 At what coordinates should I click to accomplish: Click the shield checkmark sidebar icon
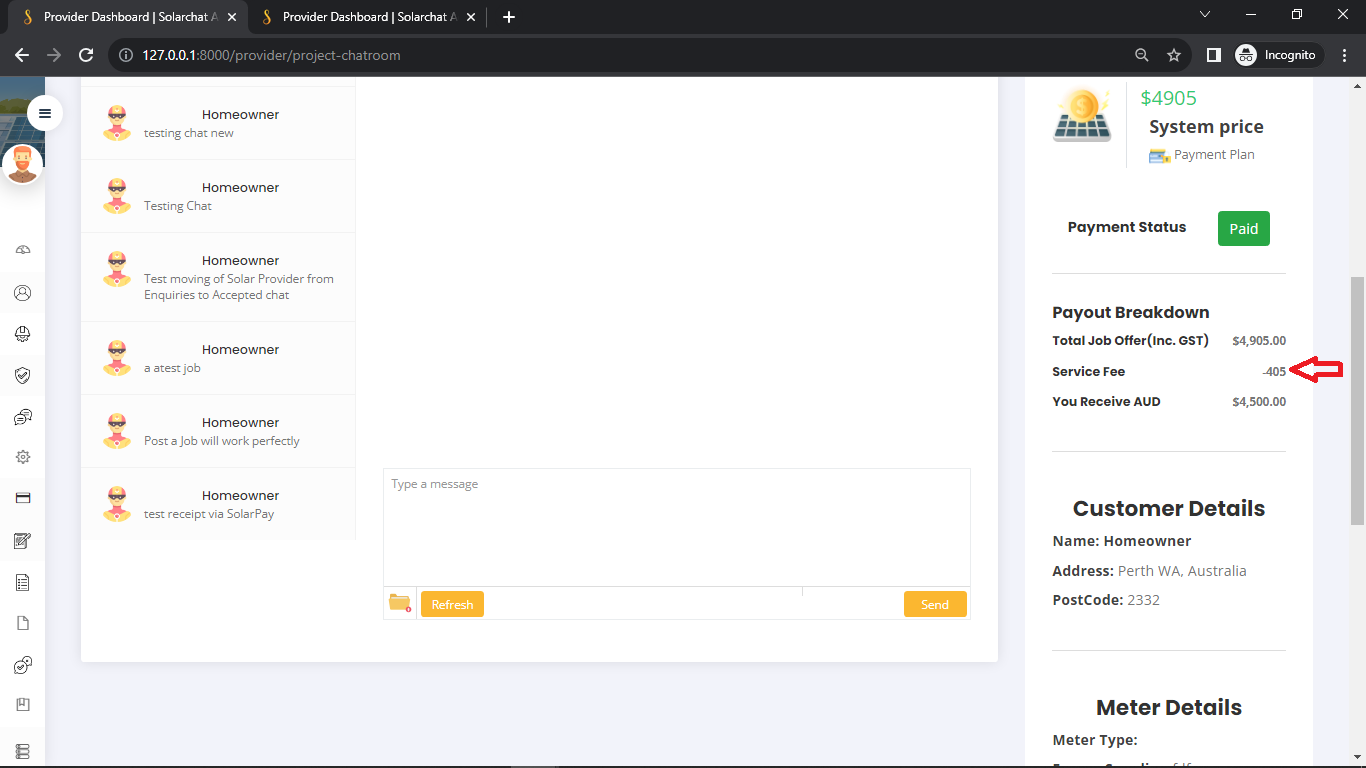[x=23, y=375]
